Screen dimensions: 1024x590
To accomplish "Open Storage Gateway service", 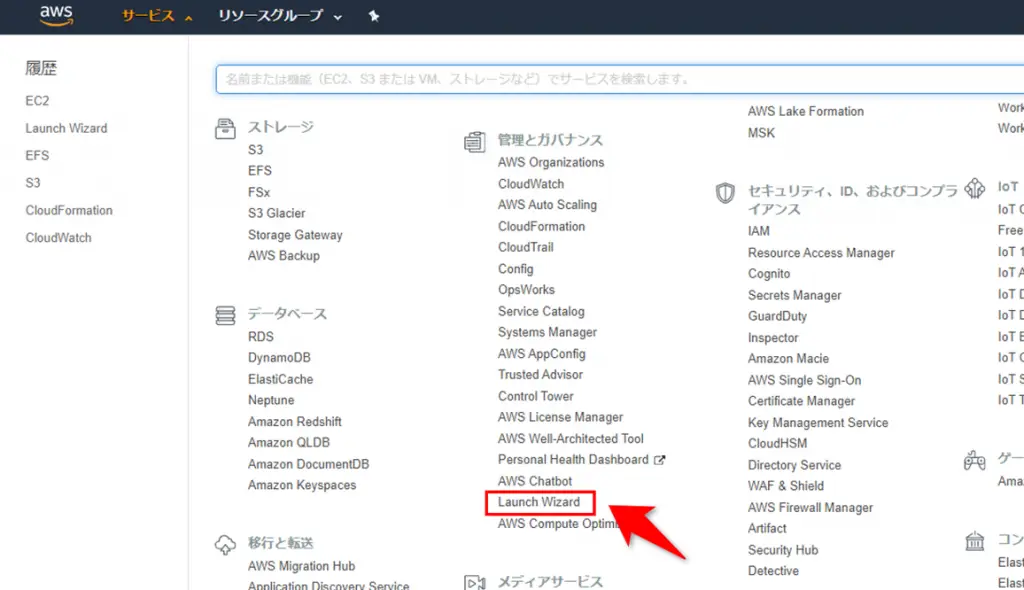I will point(295,235).
